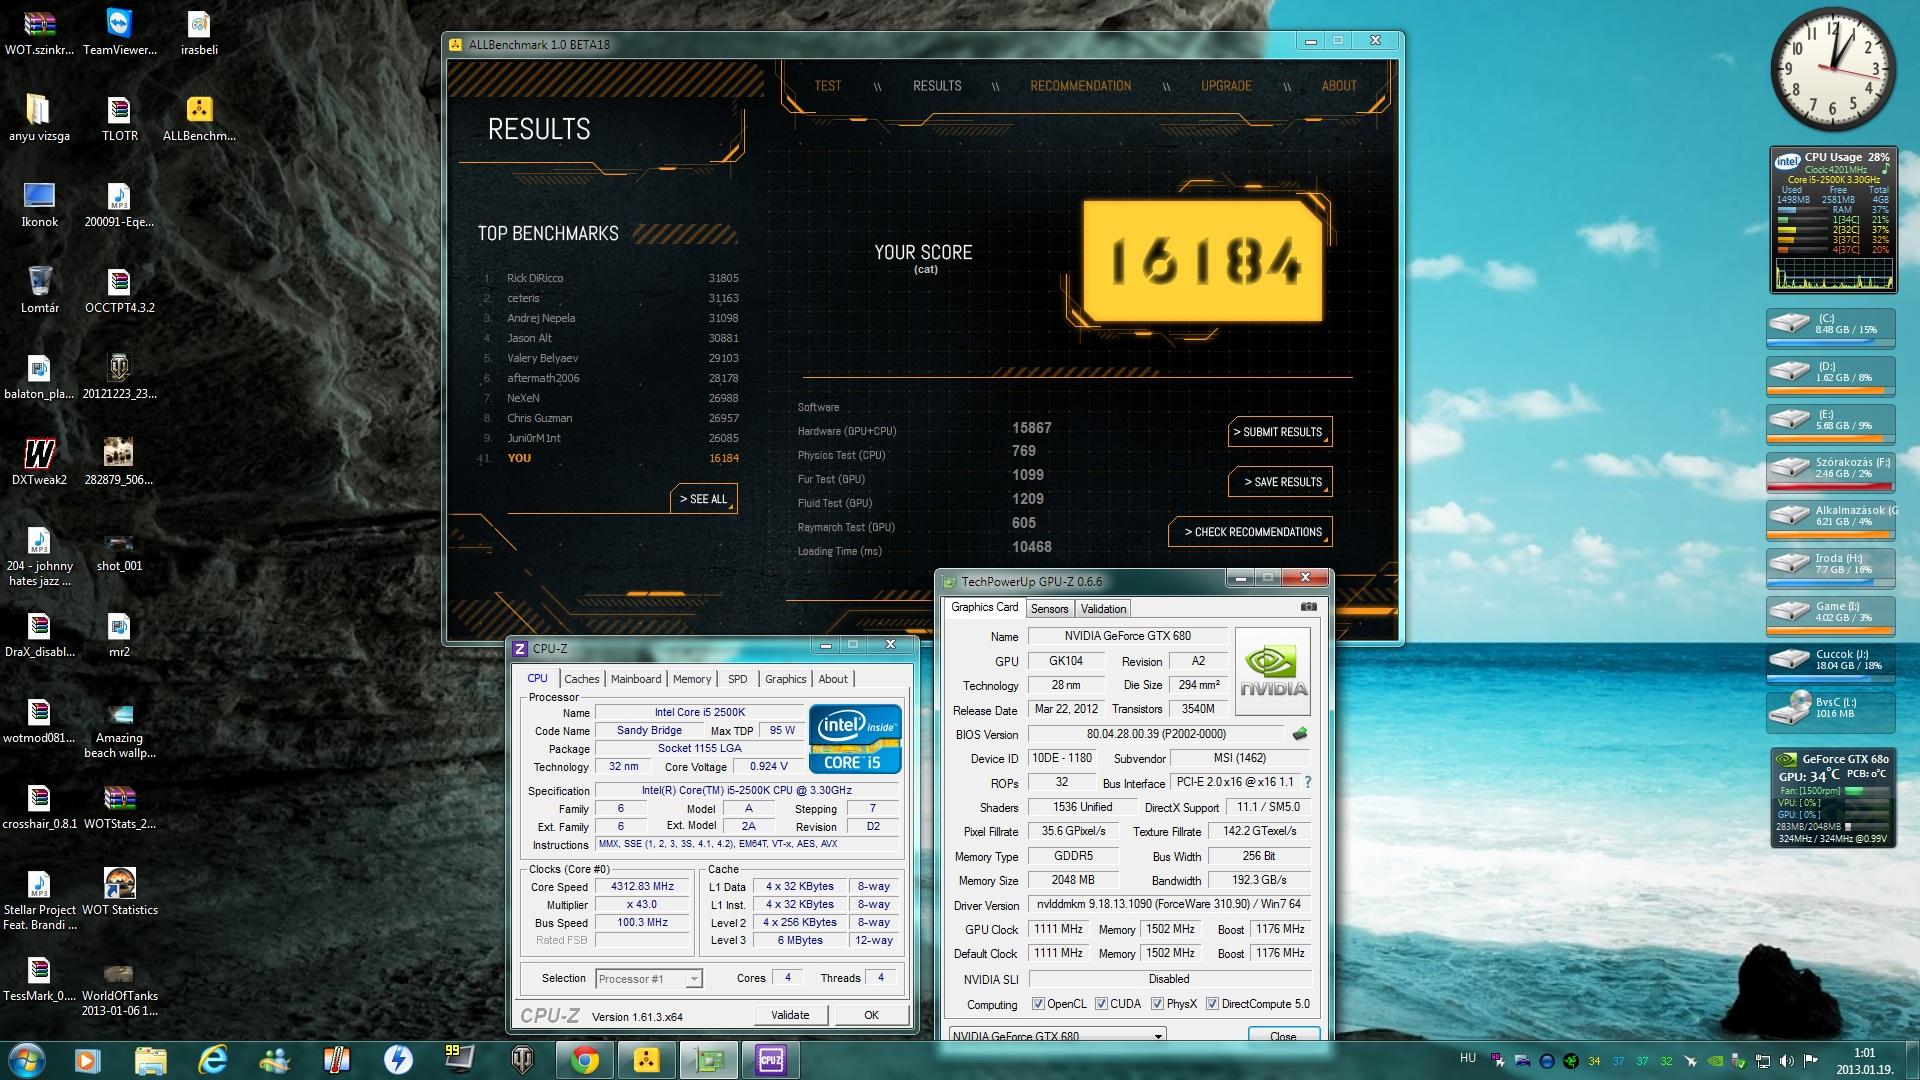Click the CPU Usage gadget graph
This screenshot has width=1920, height=1080.
pos(1833,273)
